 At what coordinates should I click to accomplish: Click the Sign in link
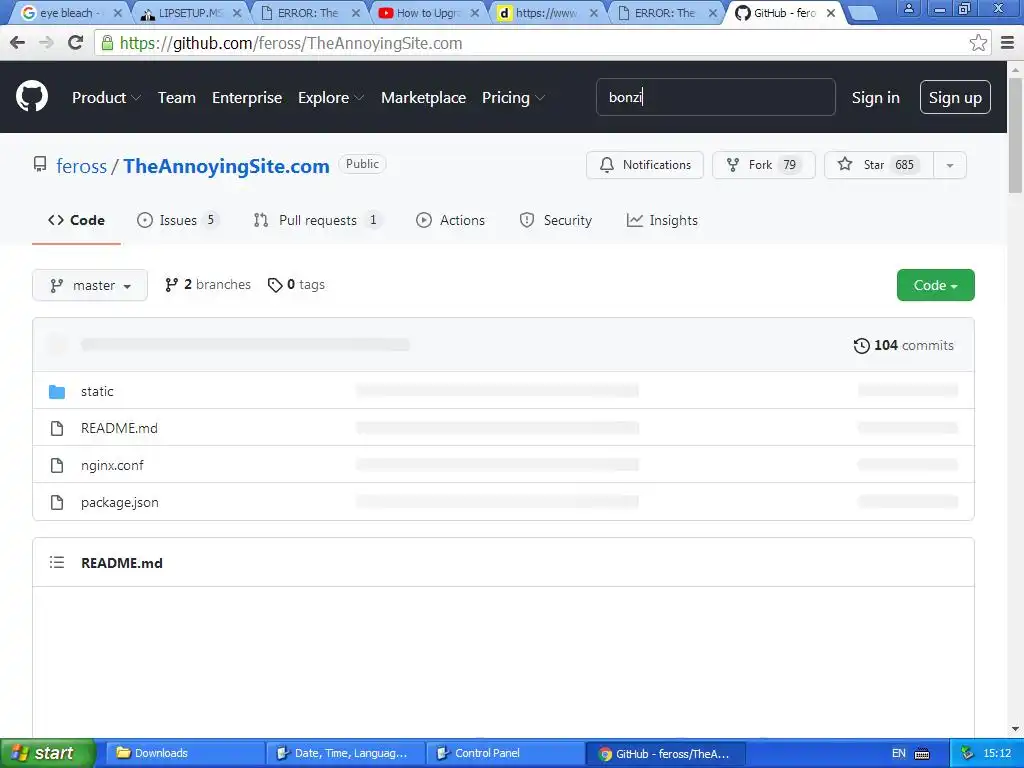(x=875, y=97)
